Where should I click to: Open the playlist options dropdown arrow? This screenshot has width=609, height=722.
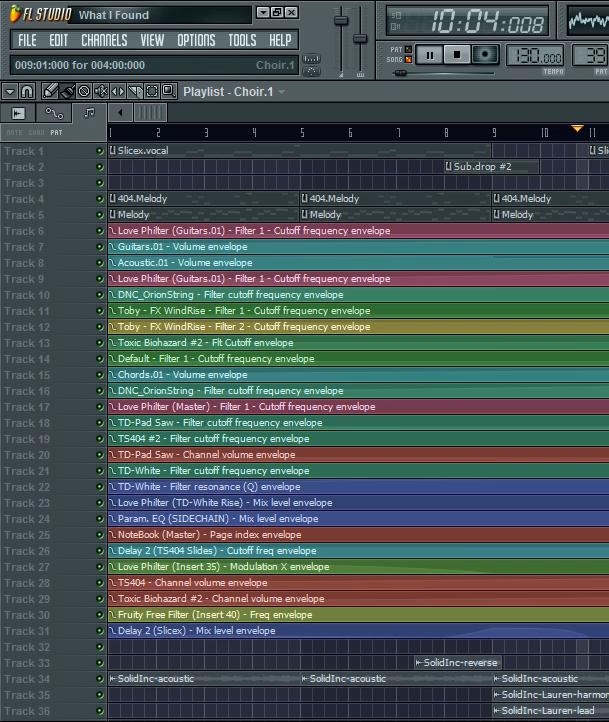pyautogui.click(x=10, y=91)
